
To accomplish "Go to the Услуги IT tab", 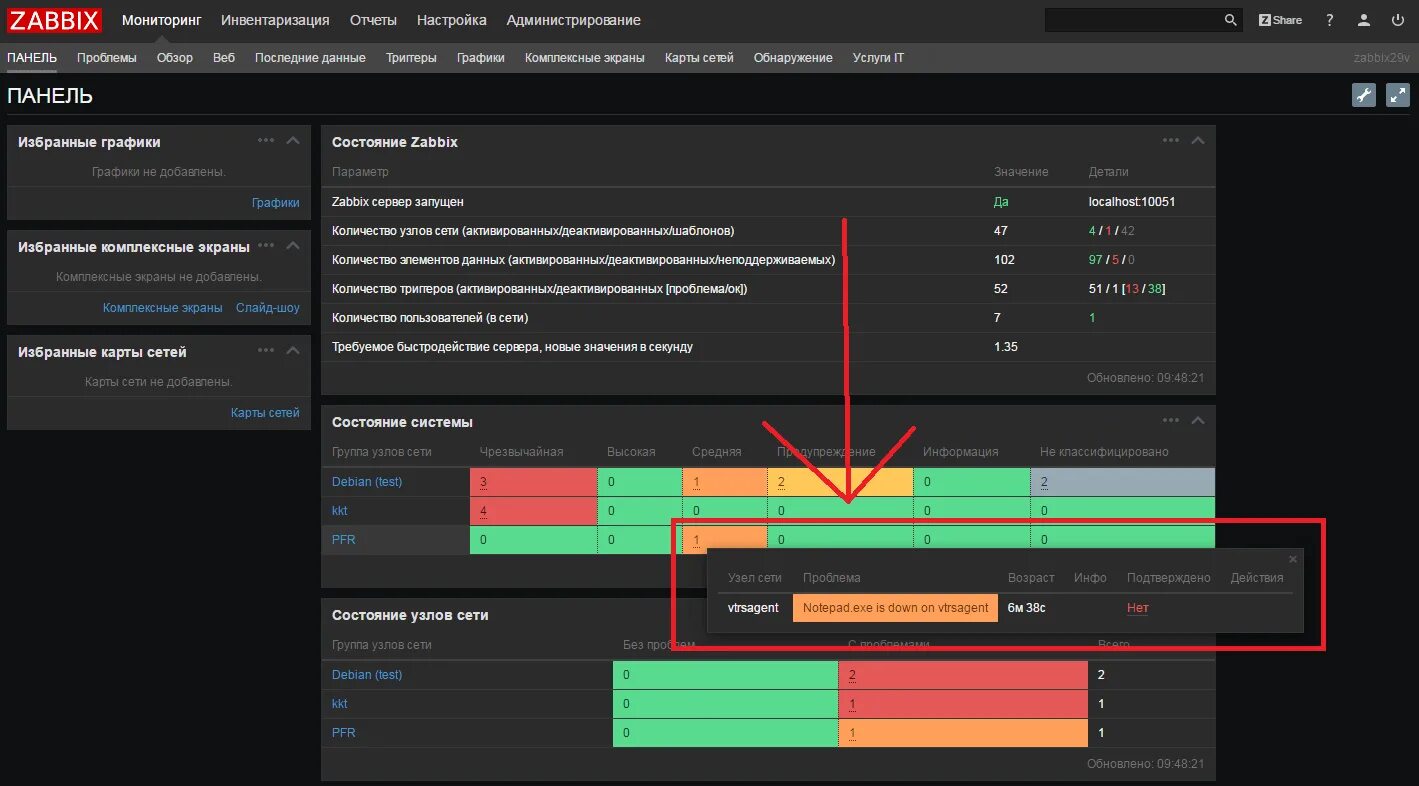I will (x=878, y=58).
